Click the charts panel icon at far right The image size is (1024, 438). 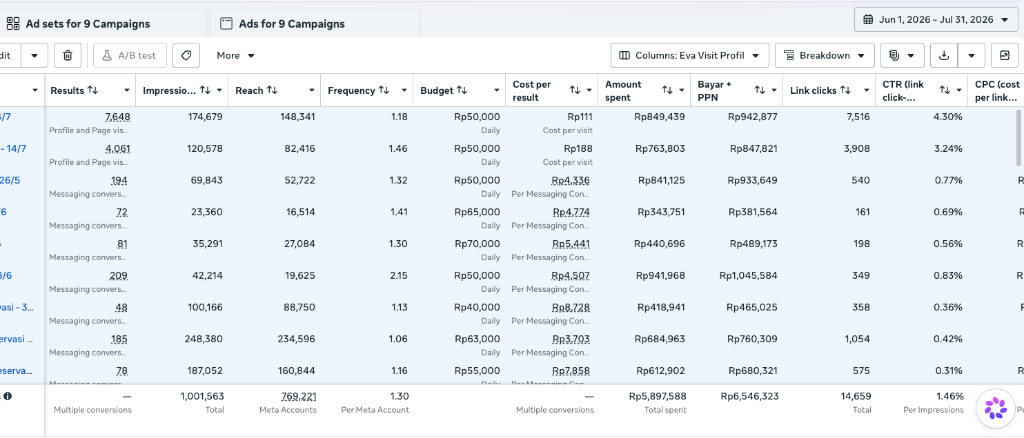point(1004,55)
